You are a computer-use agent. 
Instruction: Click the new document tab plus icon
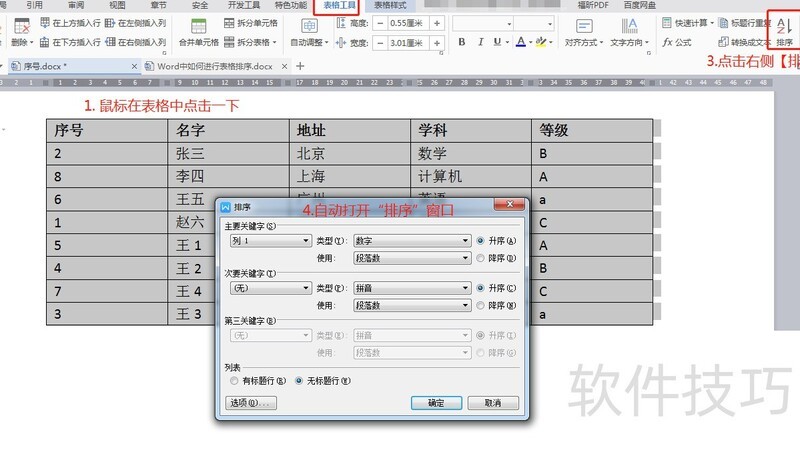[299, 66]
